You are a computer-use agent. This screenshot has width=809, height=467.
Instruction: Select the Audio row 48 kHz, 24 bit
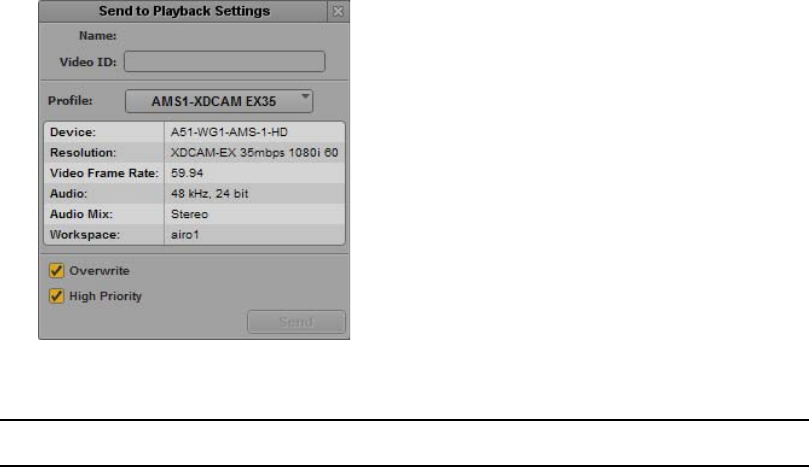click(x=195, y=194)
